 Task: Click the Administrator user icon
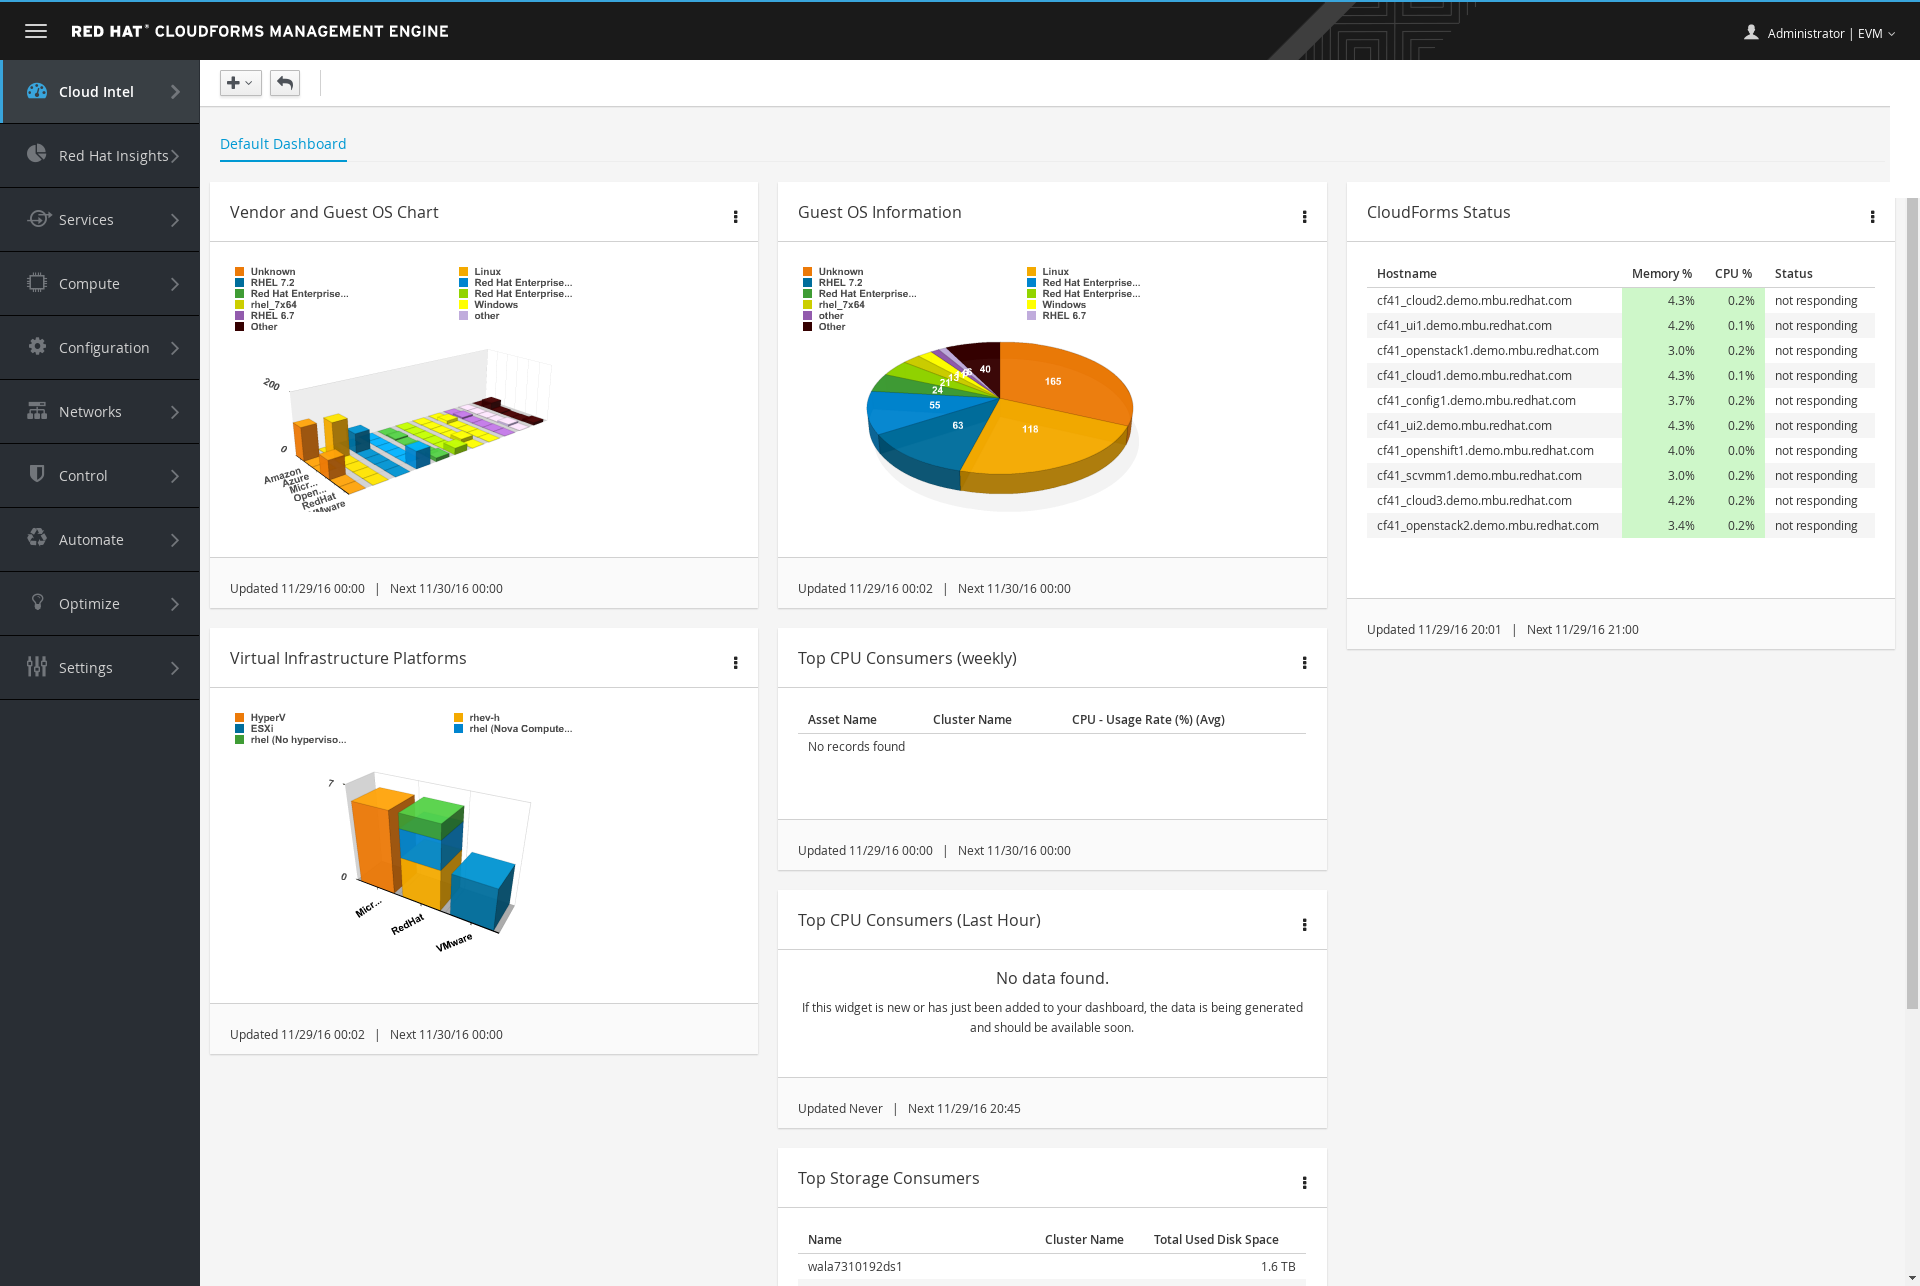1751,33
